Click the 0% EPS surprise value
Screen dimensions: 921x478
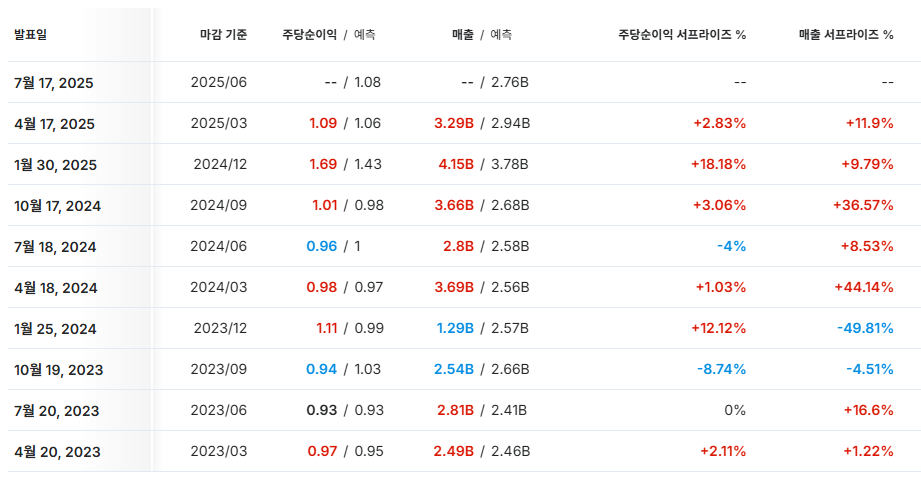click(735, 411)
